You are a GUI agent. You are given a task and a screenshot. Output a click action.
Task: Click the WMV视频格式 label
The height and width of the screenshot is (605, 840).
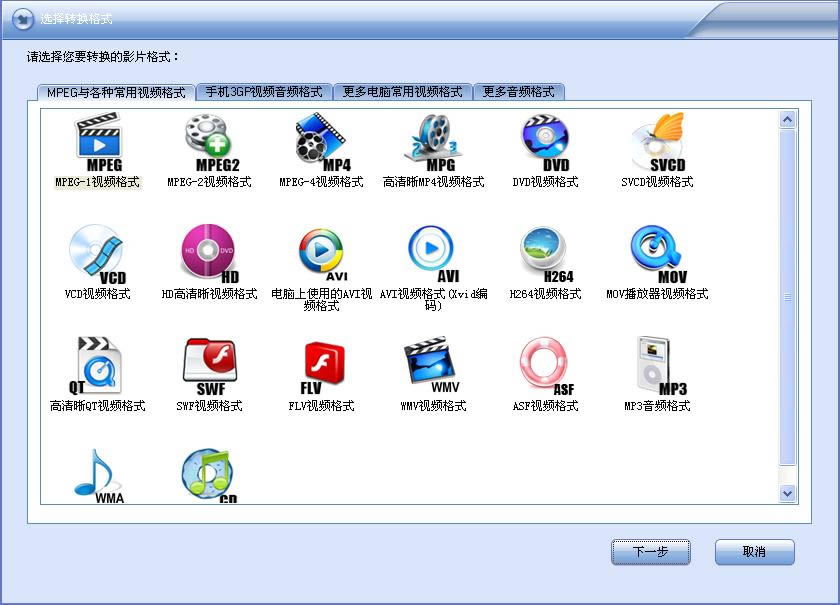tap(433, 406)
